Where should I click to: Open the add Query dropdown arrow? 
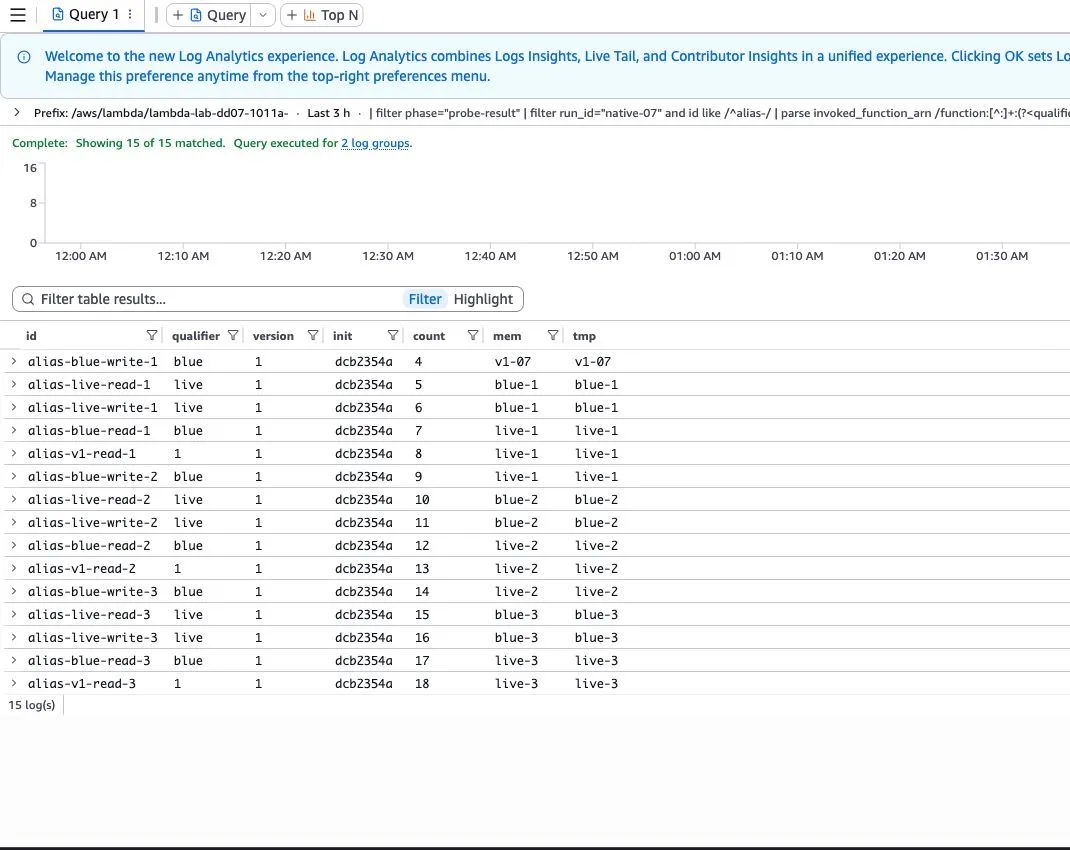tap(263, 15)
